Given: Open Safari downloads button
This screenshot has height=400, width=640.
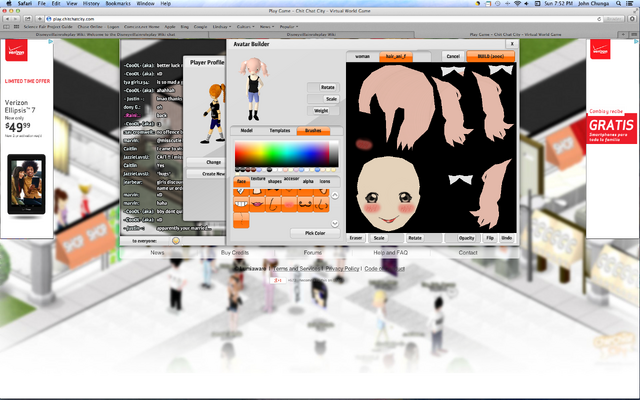Looking at the screenshot, I should 632,19.
